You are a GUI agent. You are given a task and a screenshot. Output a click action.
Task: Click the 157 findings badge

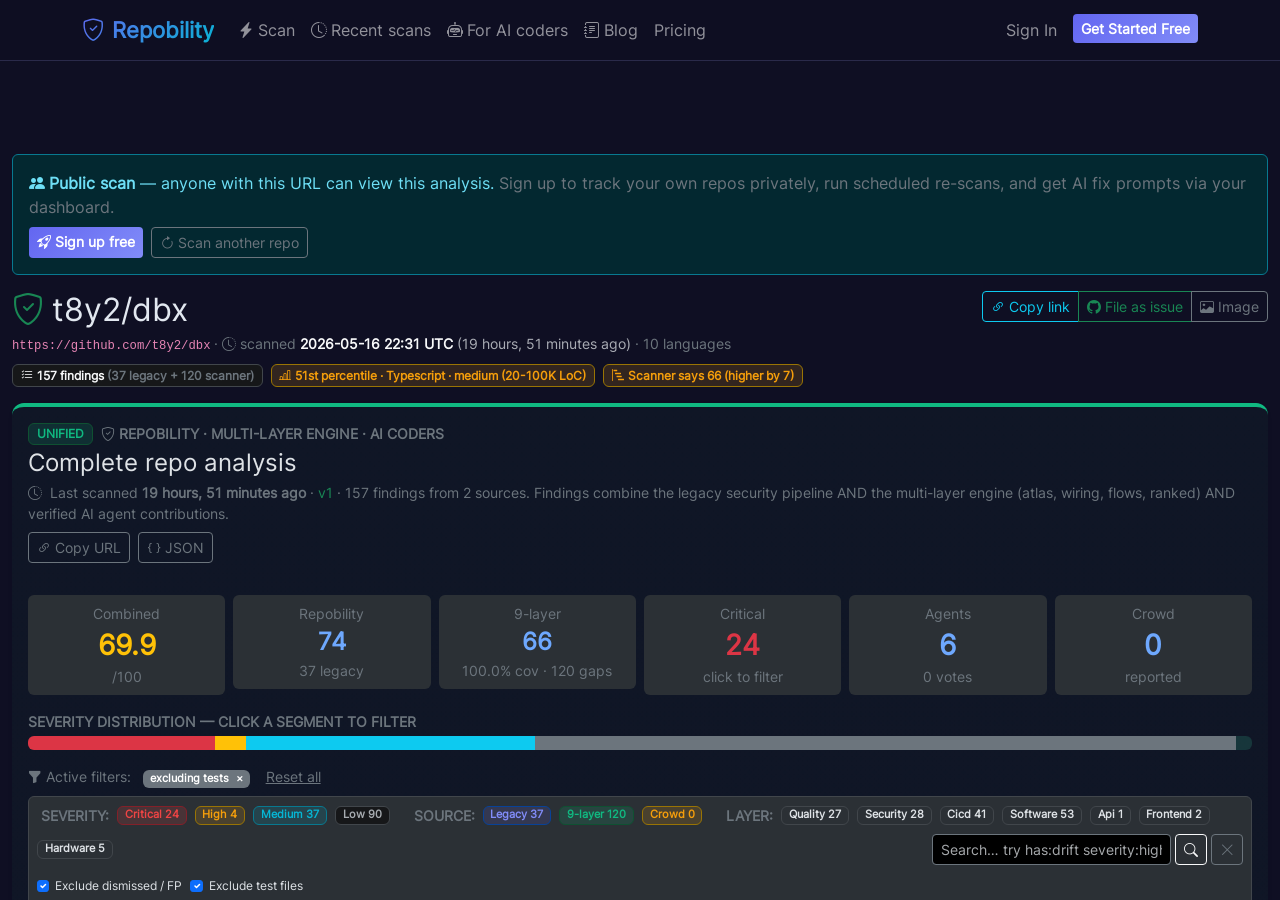137,375
